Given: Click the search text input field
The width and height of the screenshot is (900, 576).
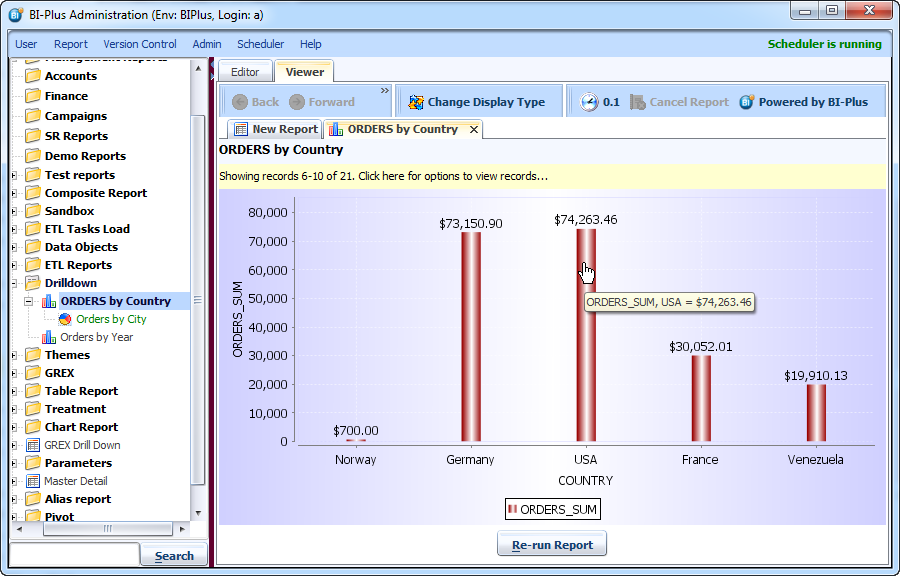Looking at the screenshot, I should click(74, 555).
